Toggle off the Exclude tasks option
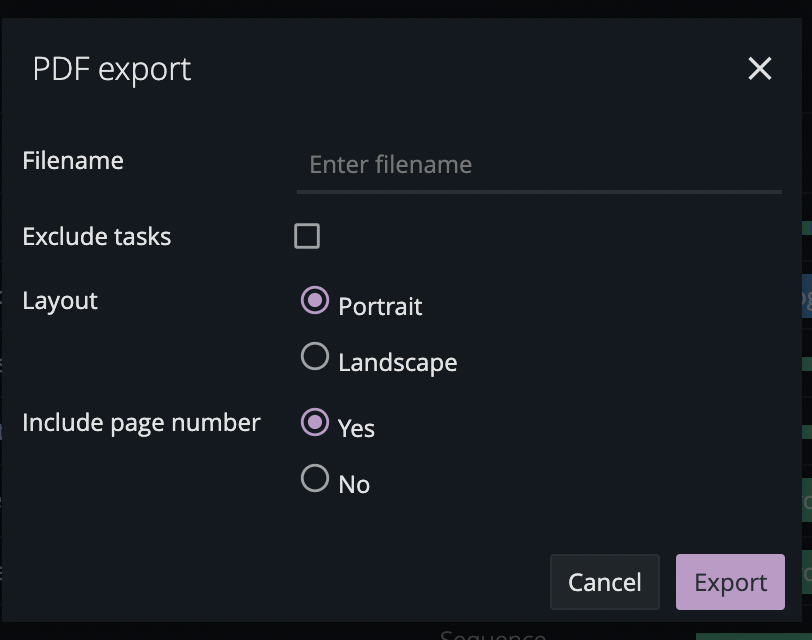The image size is (812, 640). tap(307, 236)
